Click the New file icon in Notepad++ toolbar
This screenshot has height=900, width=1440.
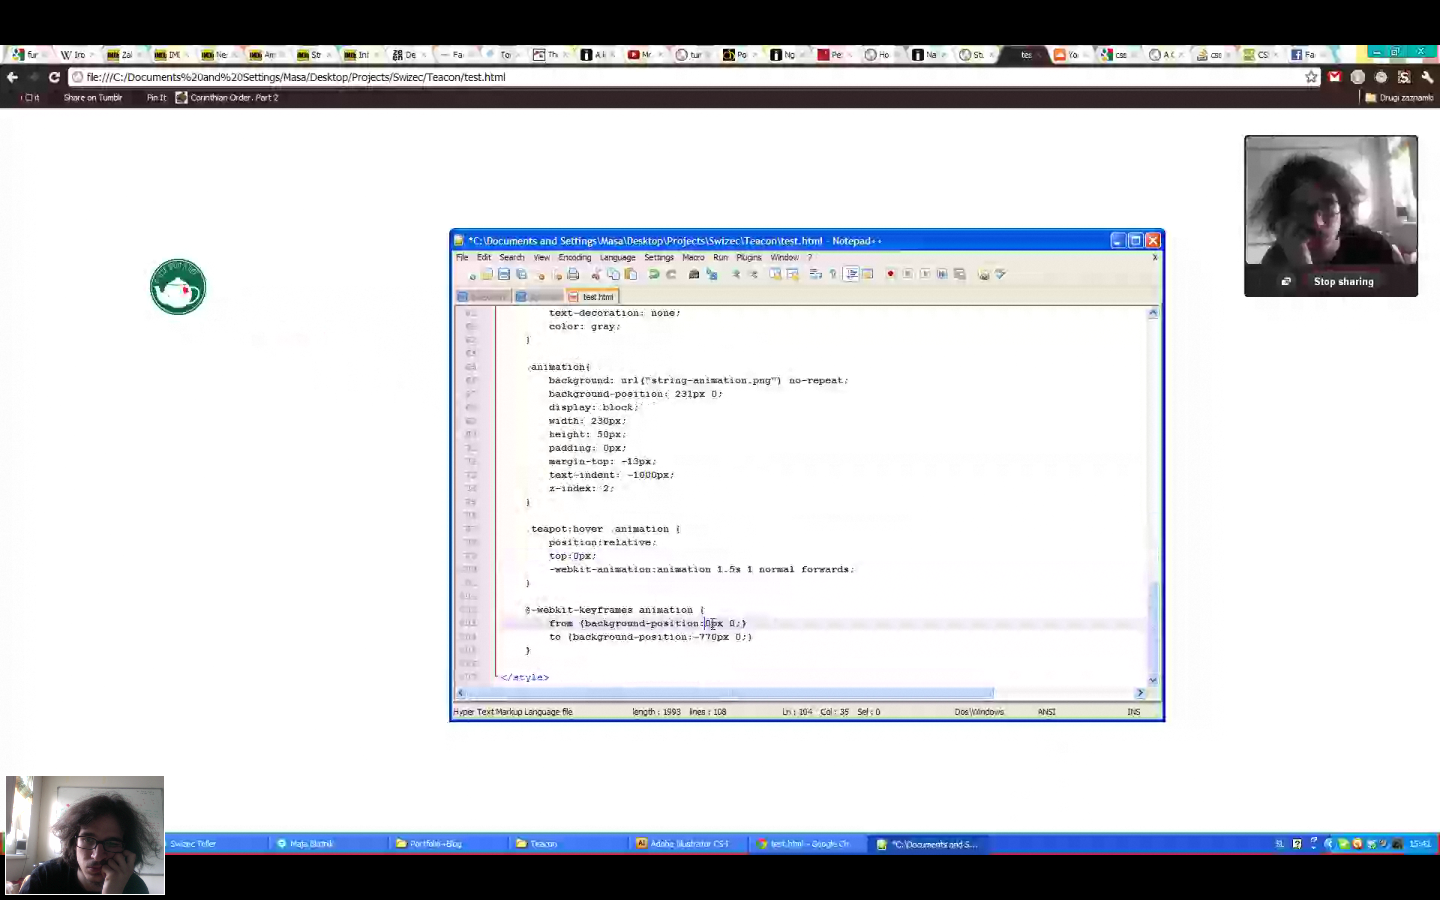click(x=471, y=274)
